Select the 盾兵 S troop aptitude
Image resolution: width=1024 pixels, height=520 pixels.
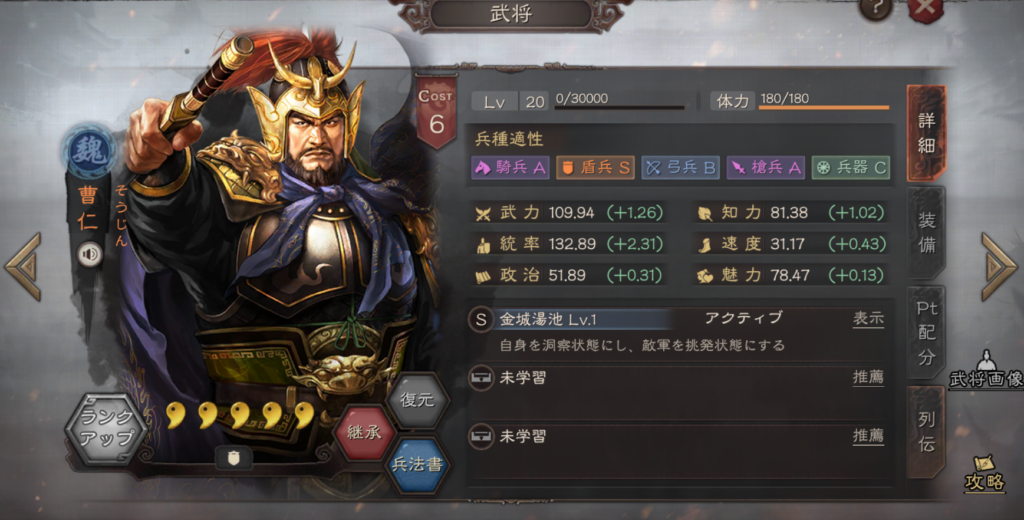[595, 168]
